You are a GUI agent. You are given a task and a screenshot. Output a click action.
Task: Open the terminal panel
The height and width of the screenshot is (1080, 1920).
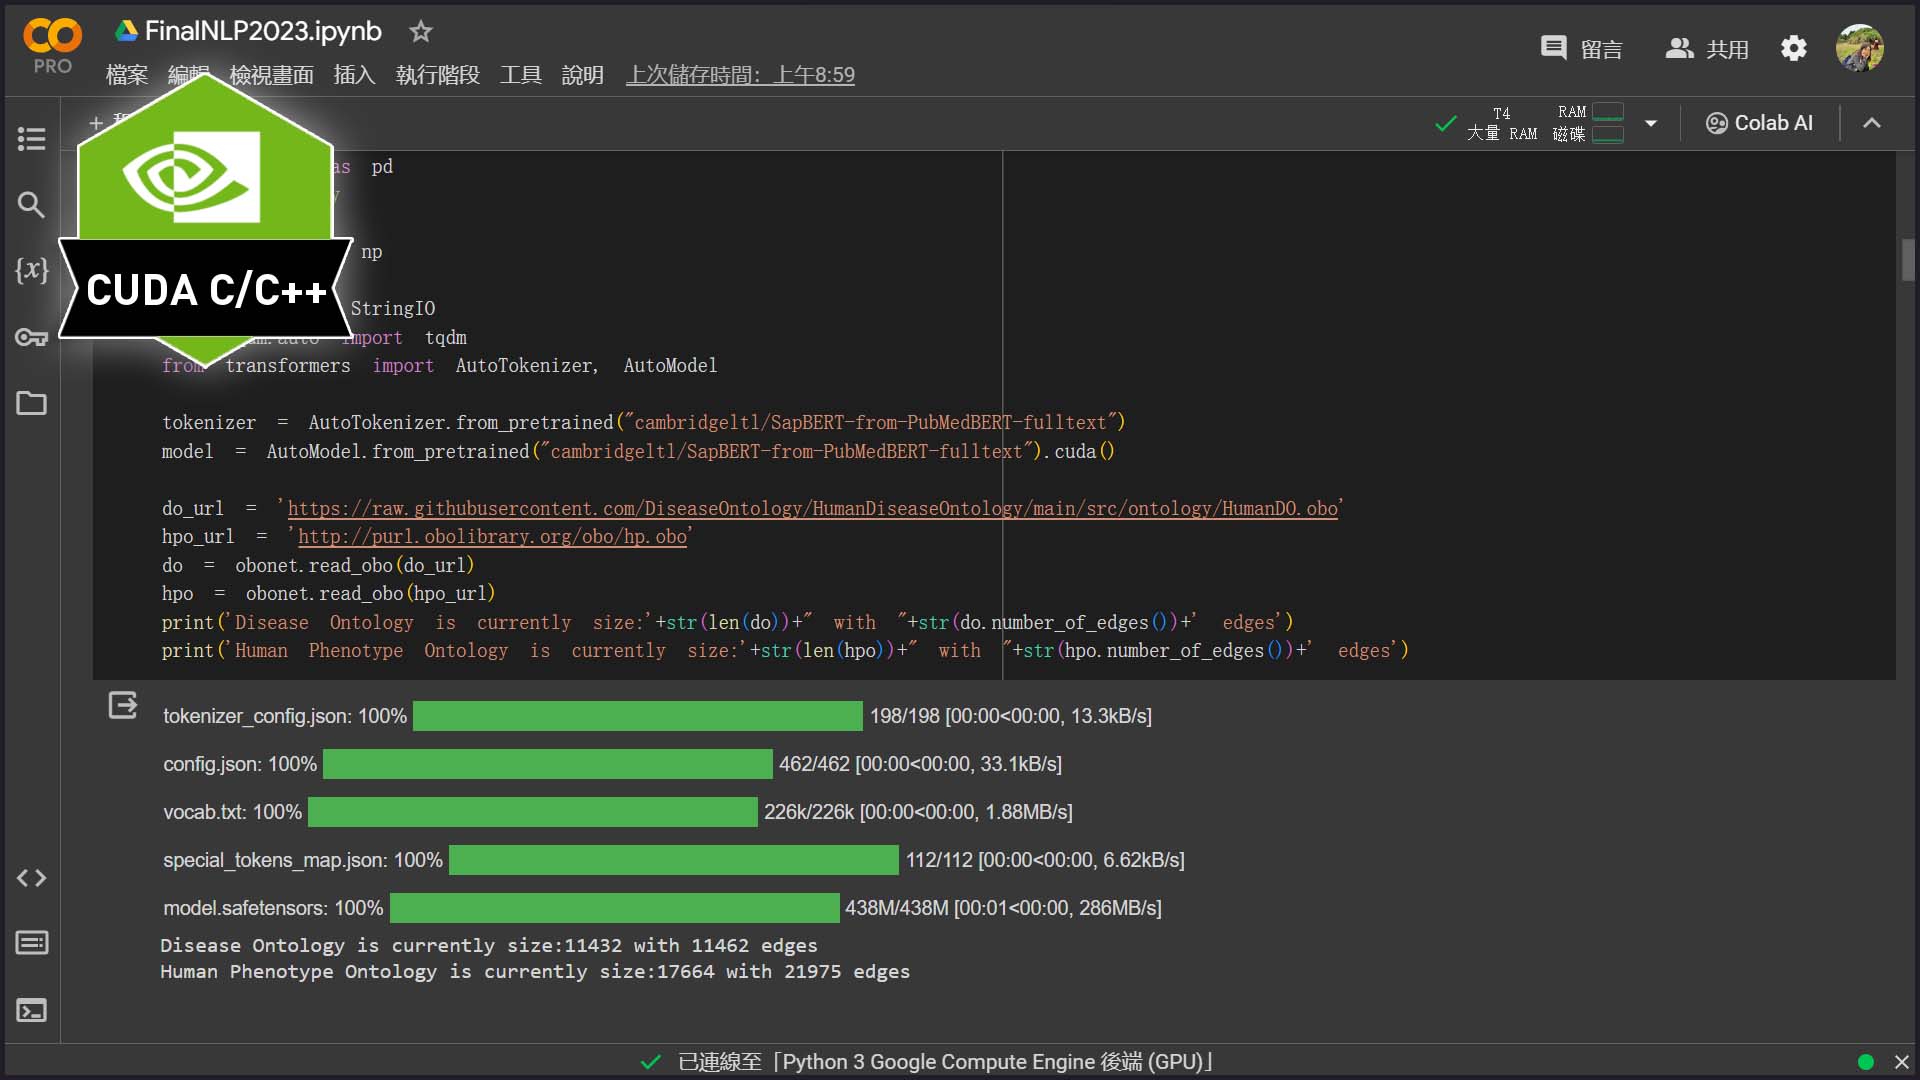tap(32, 1011)
